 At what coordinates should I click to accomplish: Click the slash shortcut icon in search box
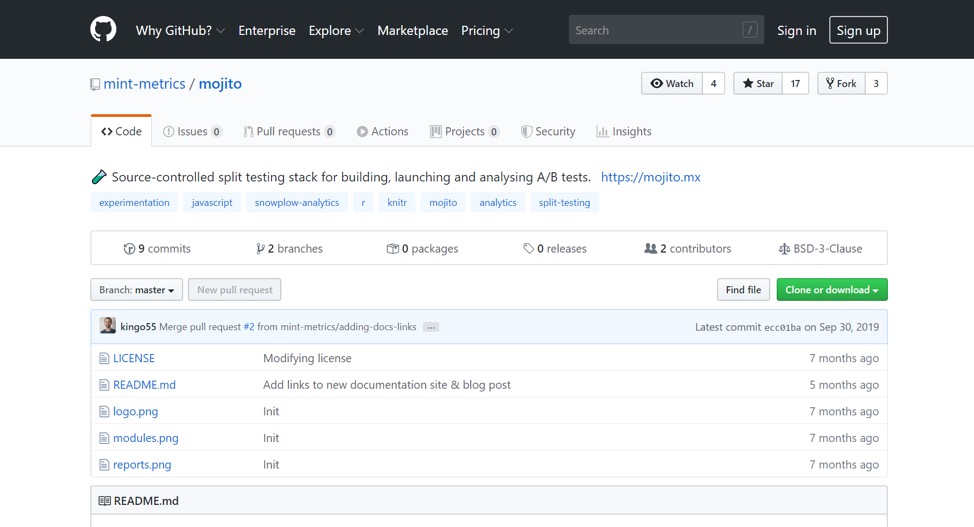click(x=750, y=30)
